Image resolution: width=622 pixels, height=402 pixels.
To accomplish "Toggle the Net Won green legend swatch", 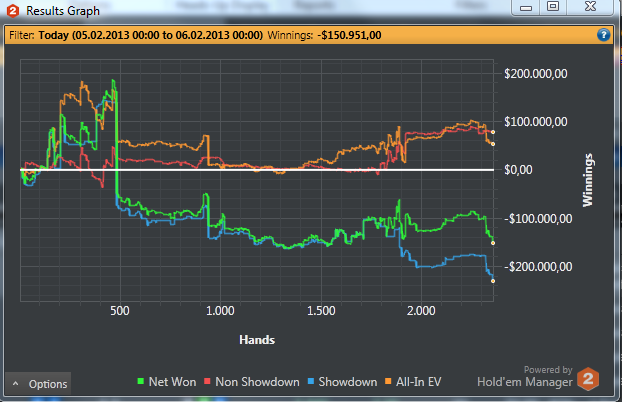I will (140, 381).
